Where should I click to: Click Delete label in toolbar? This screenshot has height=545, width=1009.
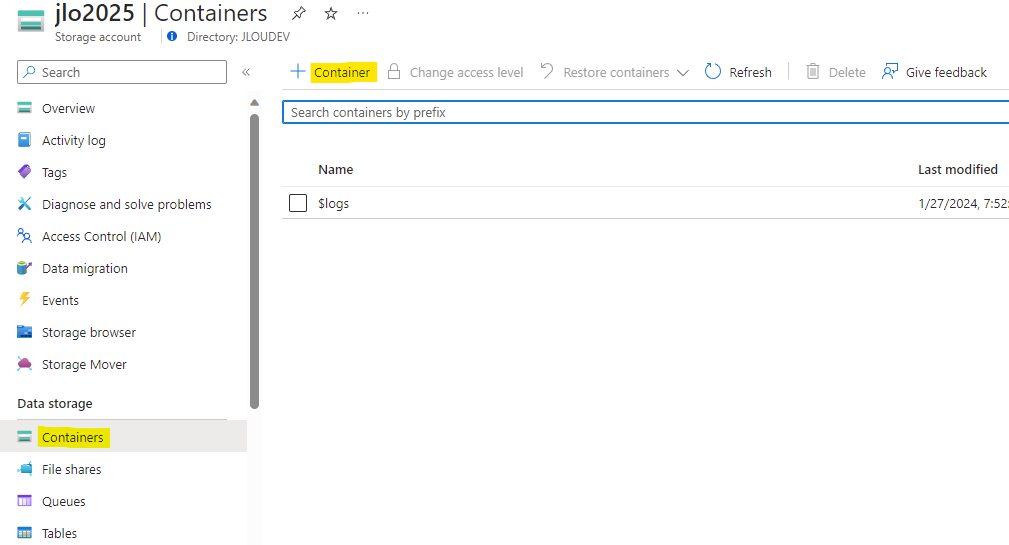point(847,73)
